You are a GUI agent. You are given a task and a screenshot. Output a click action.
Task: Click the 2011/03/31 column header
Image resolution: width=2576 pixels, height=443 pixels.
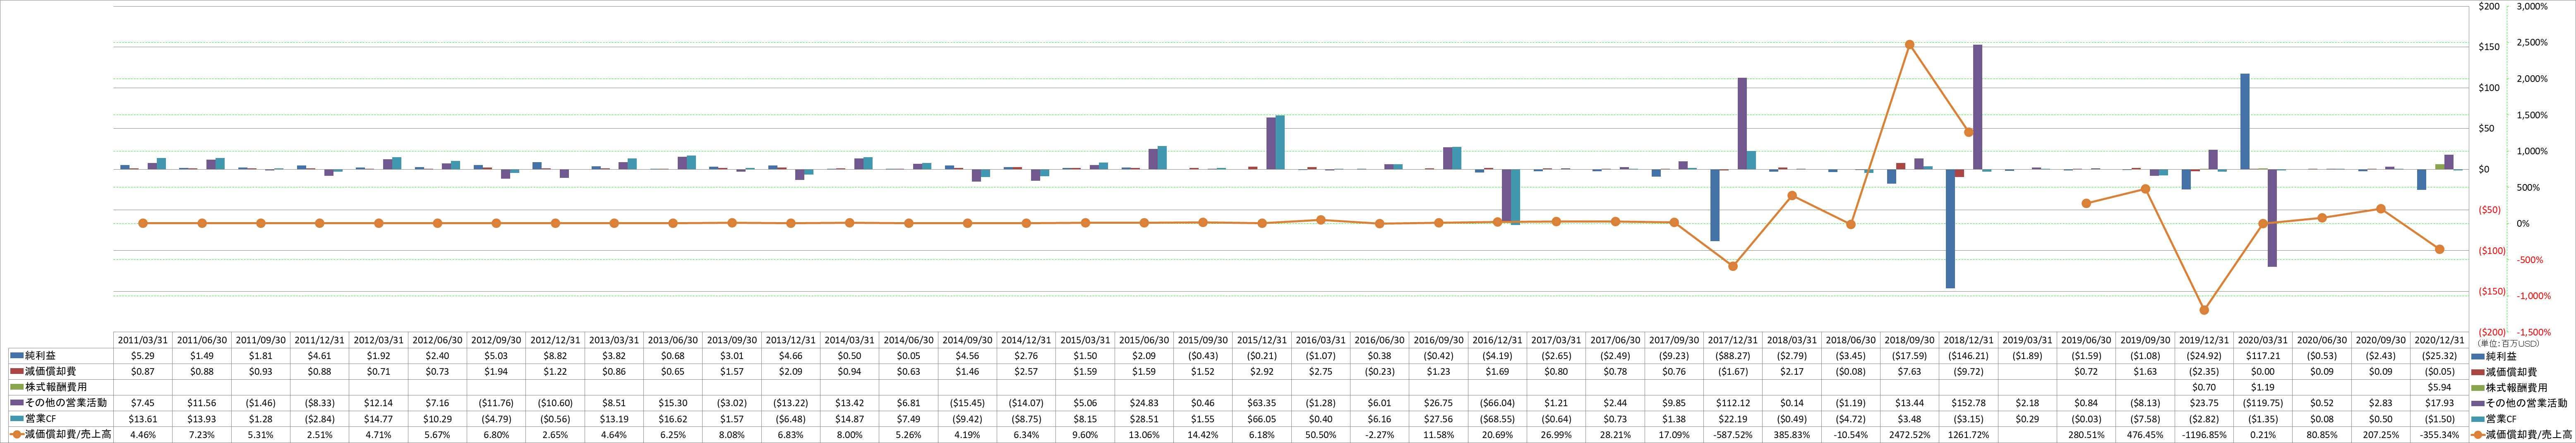(x=143, y=340)
